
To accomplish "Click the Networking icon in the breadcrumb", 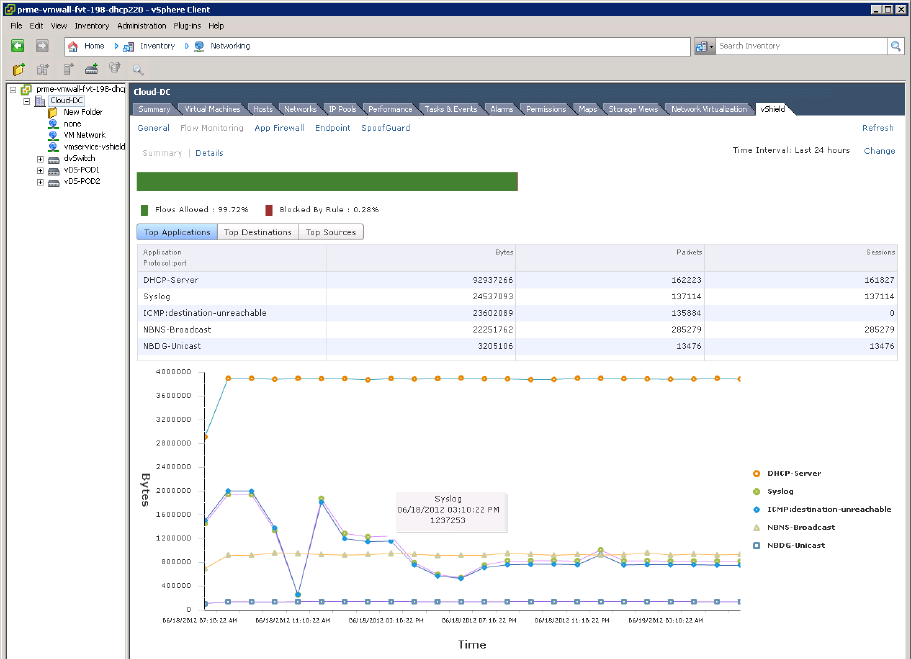I will point(199,46).
